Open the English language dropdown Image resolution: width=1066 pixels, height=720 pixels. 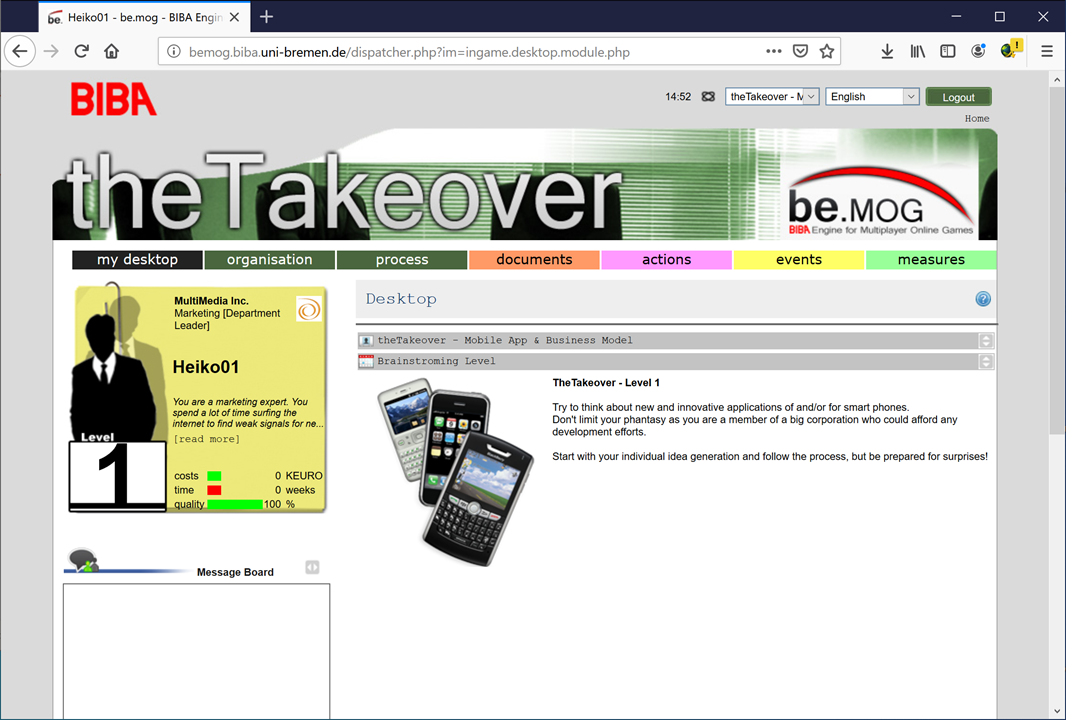[872, 97]
